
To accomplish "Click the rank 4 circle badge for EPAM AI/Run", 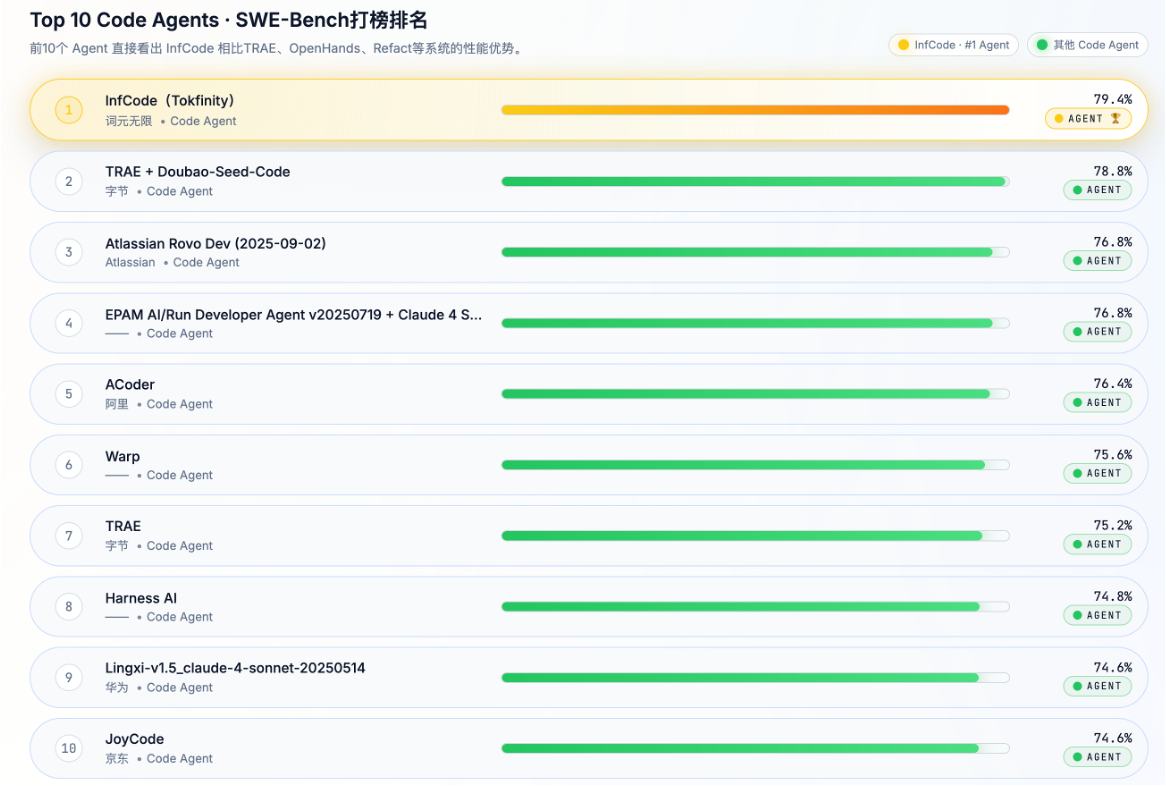I will point(68,323).
